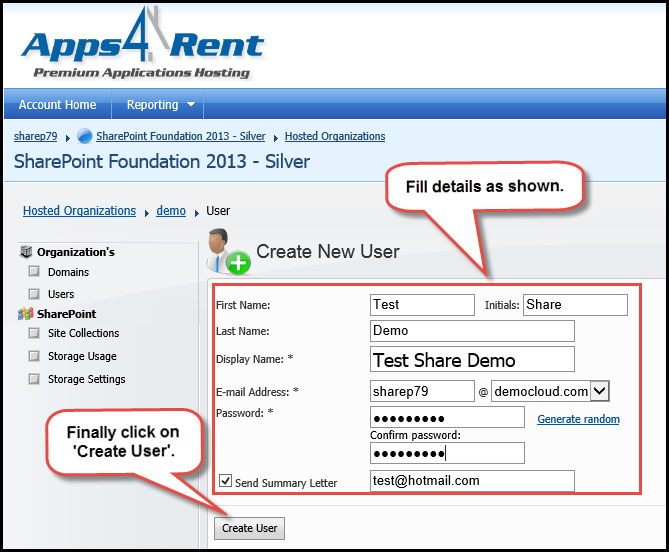Screen dimensions: 669x552
Task: Click the Confirm password field
Action: (447, 453)
